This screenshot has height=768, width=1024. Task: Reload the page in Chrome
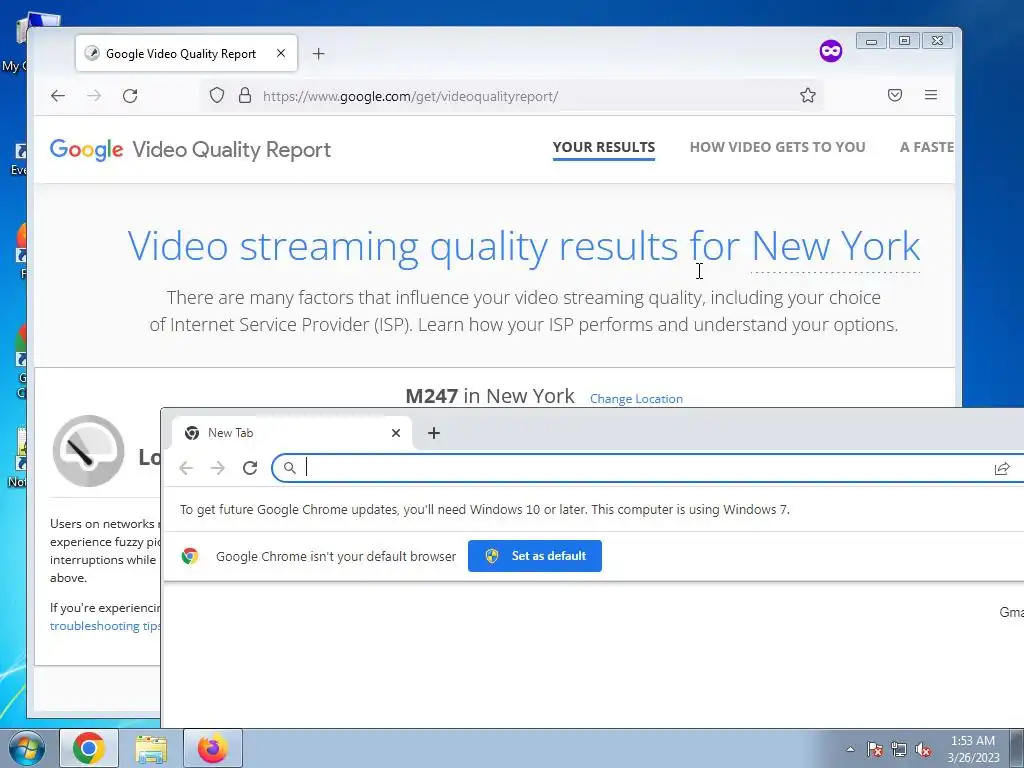click(x=250, y=468)
